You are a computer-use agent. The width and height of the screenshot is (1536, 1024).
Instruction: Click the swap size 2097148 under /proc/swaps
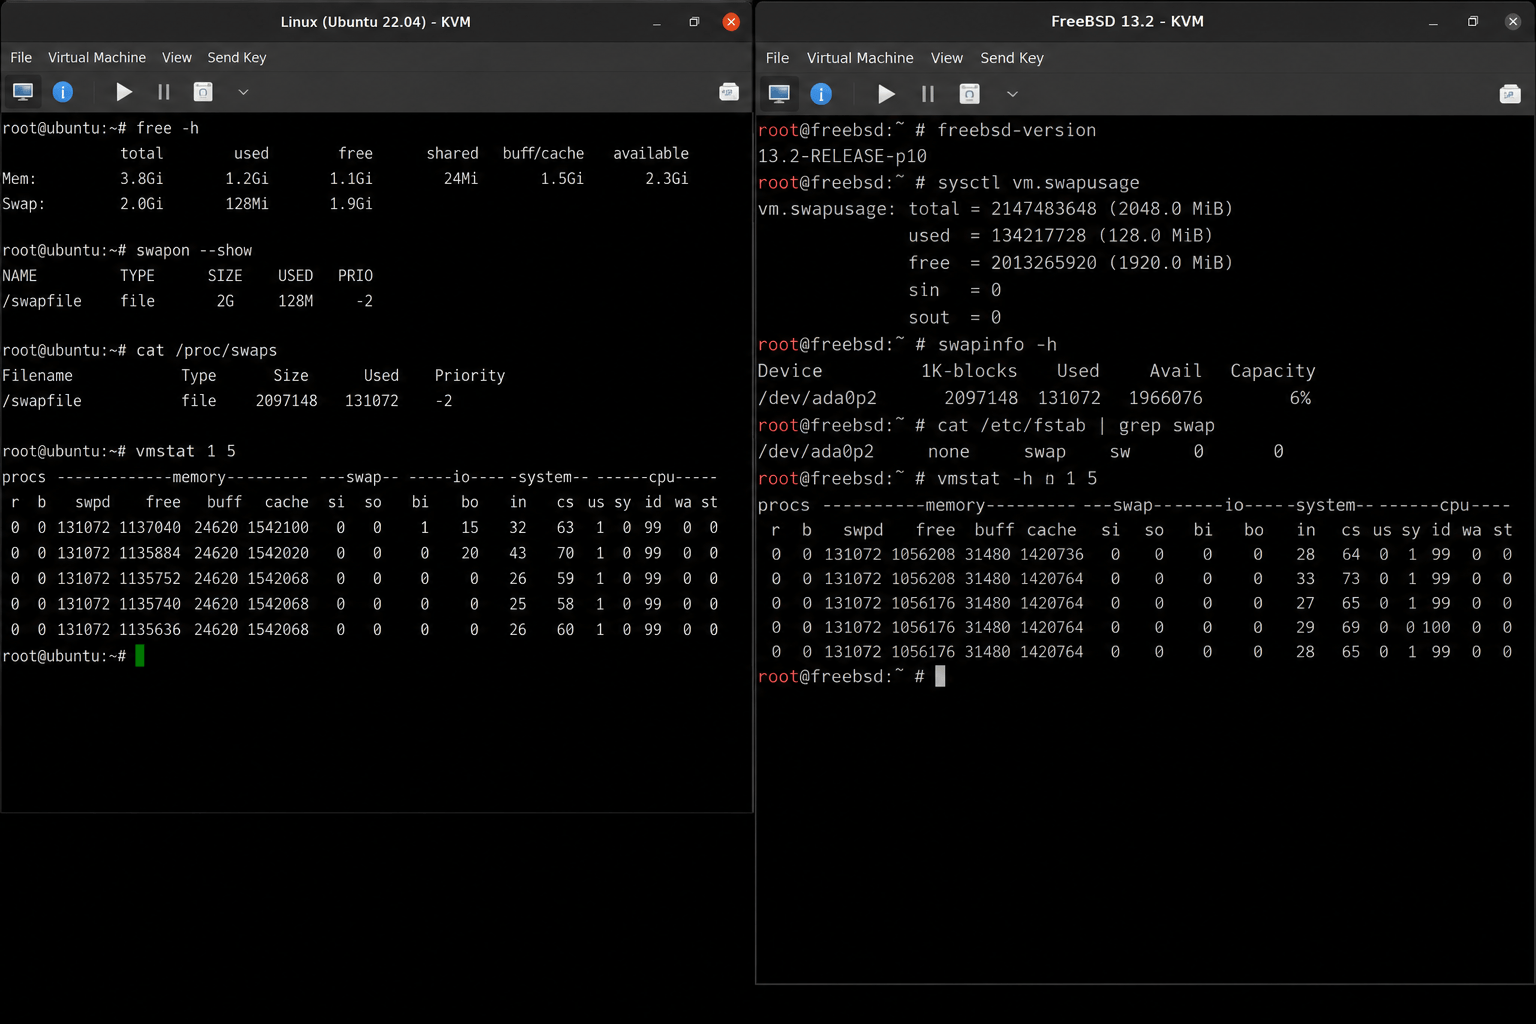[286, 400]
